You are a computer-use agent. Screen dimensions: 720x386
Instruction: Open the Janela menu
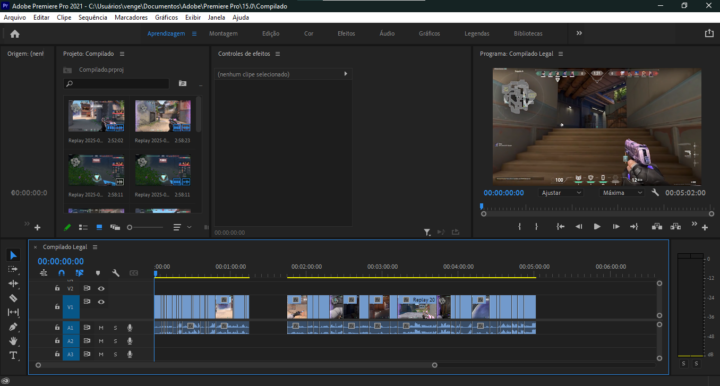tap(216, 17)
